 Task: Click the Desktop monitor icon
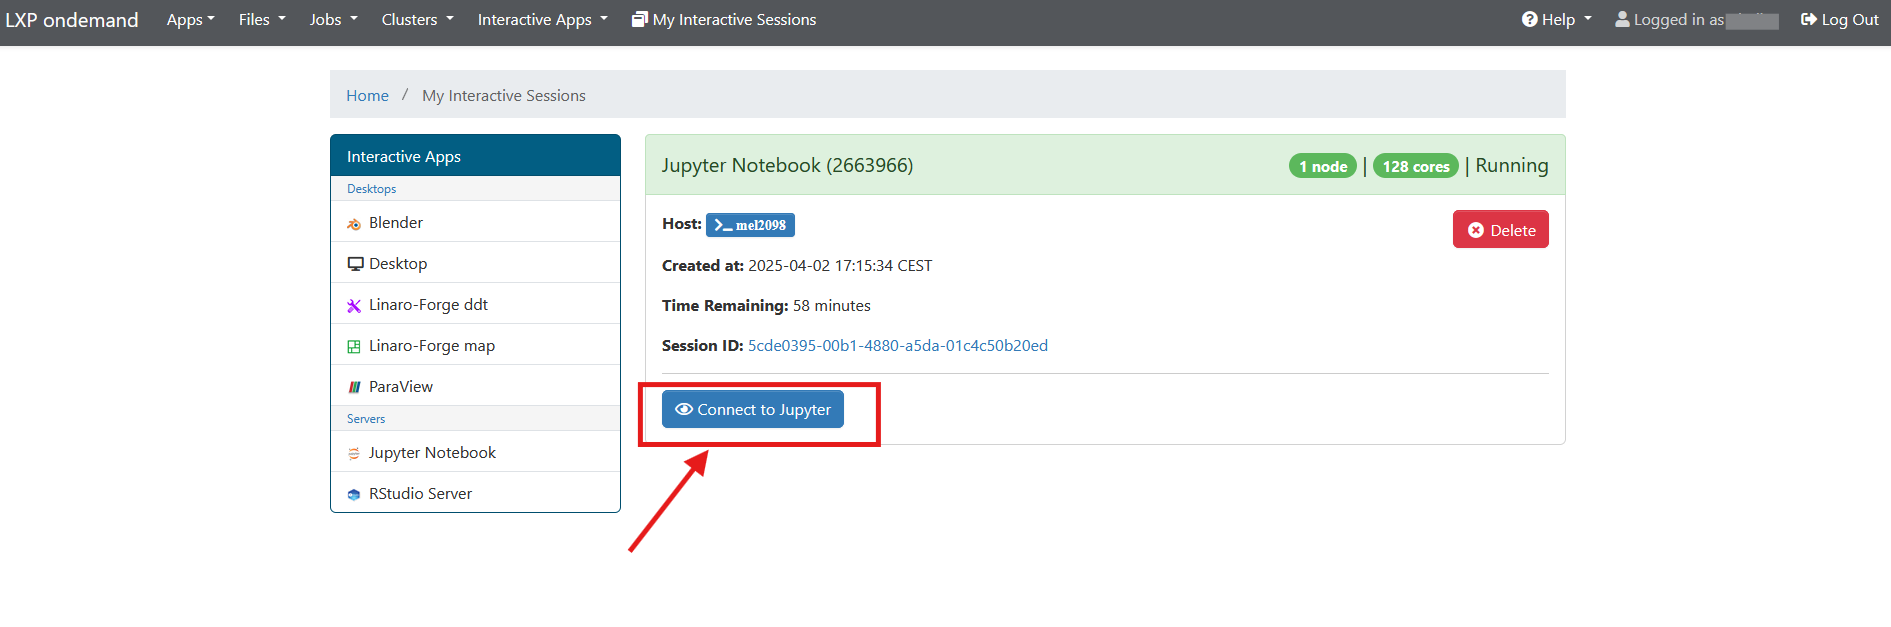pos(355,264)
